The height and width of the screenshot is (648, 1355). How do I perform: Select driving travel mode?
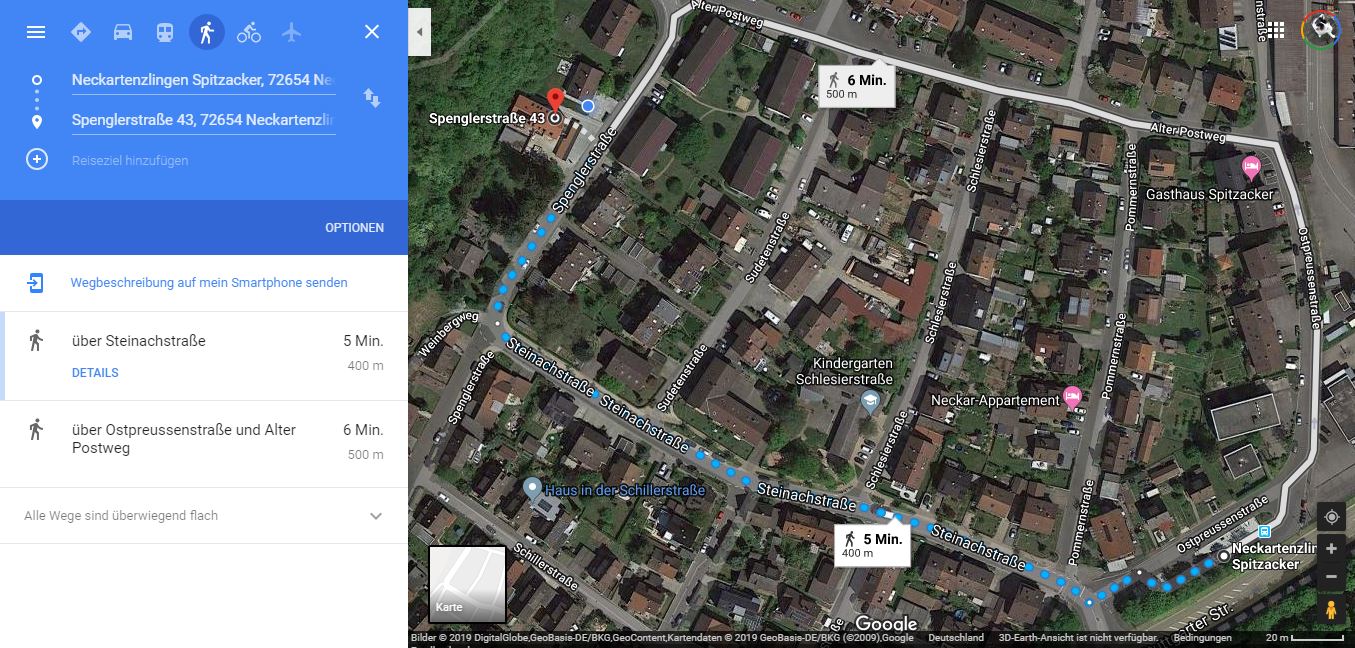[x=123, y=32]
